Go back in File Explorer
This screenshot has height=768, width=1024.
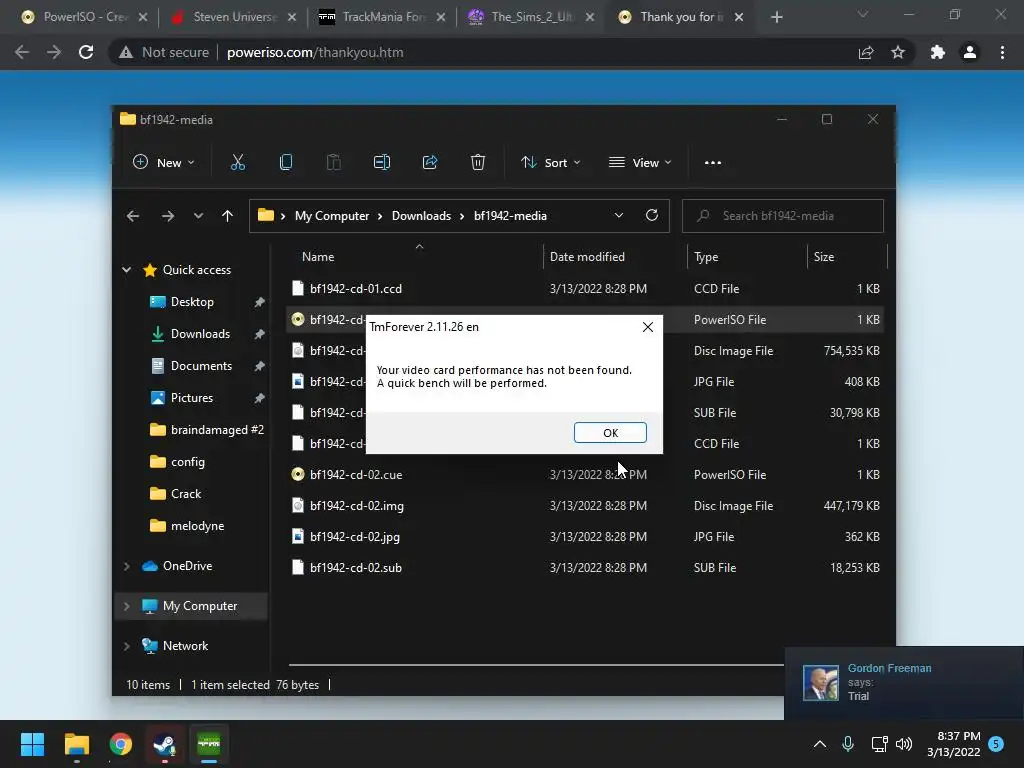click(x=133, y=216)
